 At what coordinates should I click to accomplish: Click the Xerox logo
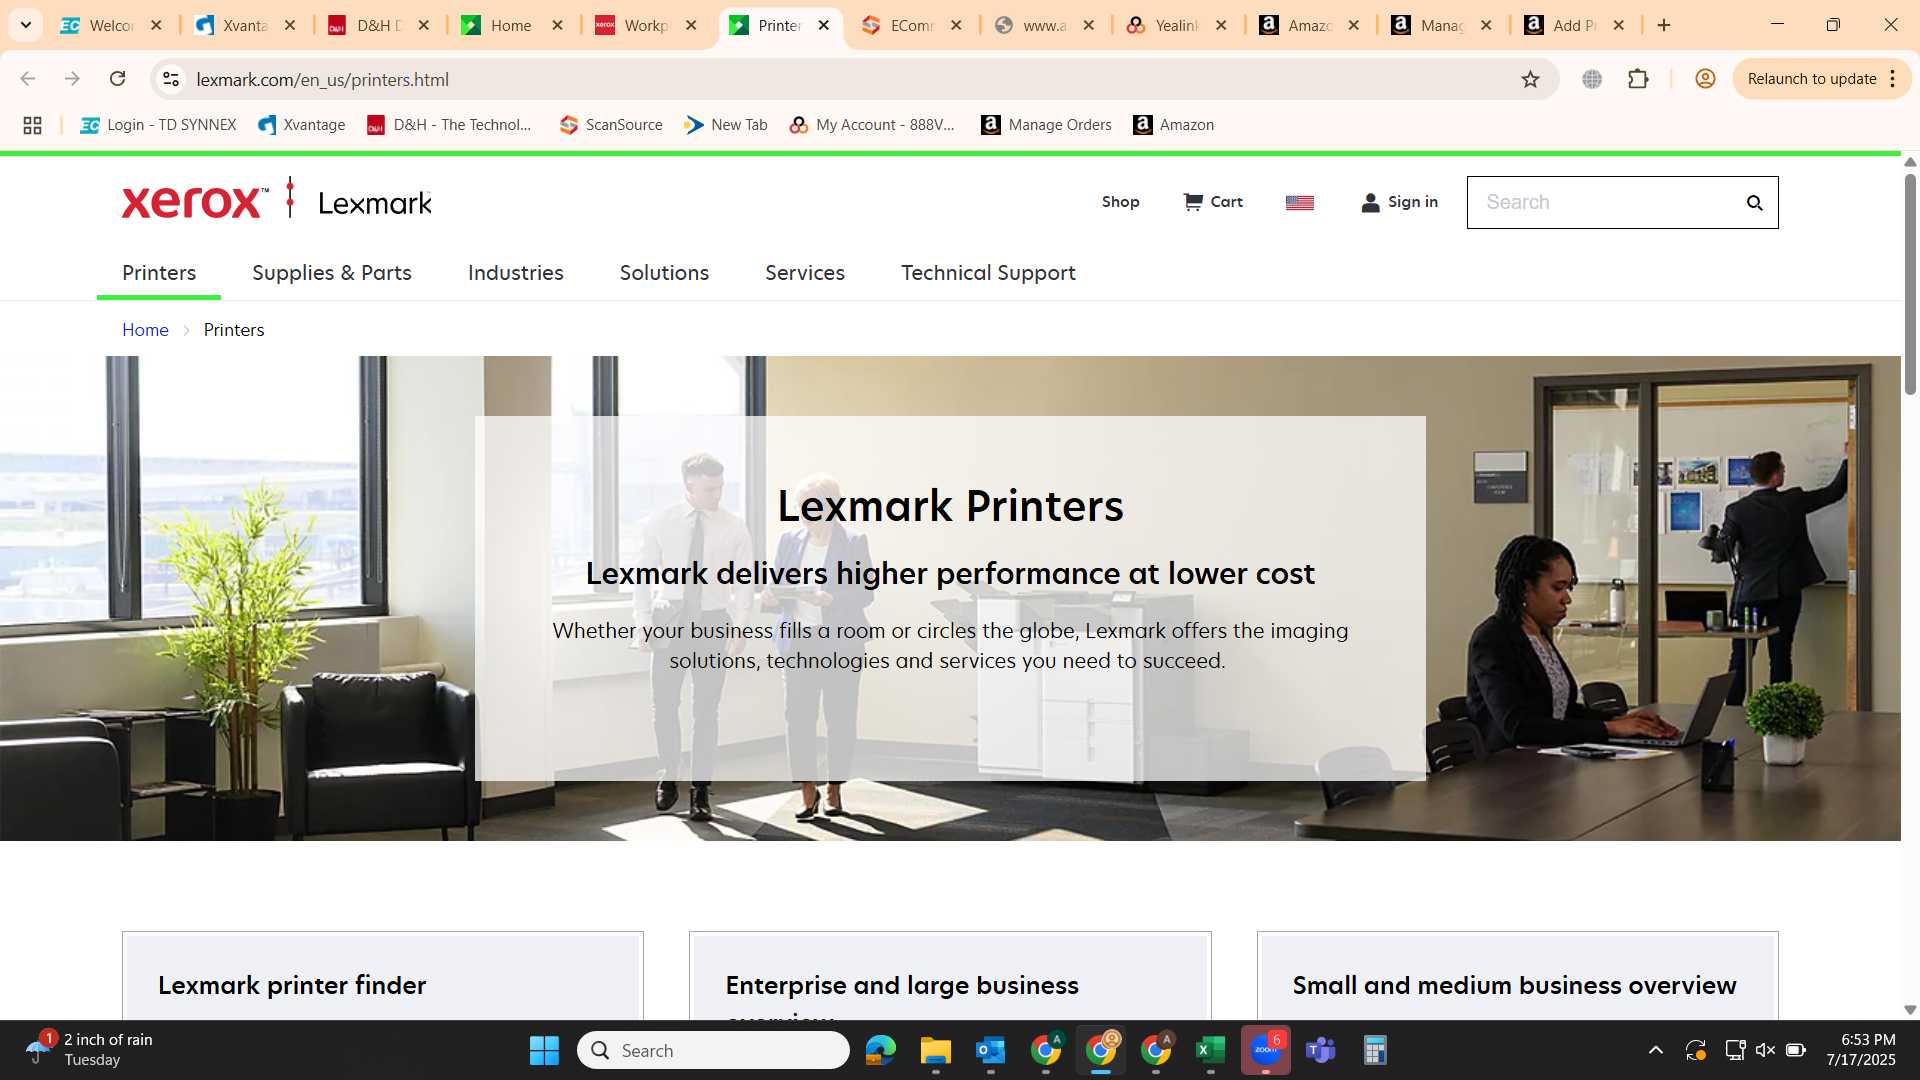(x=195, y=202)
